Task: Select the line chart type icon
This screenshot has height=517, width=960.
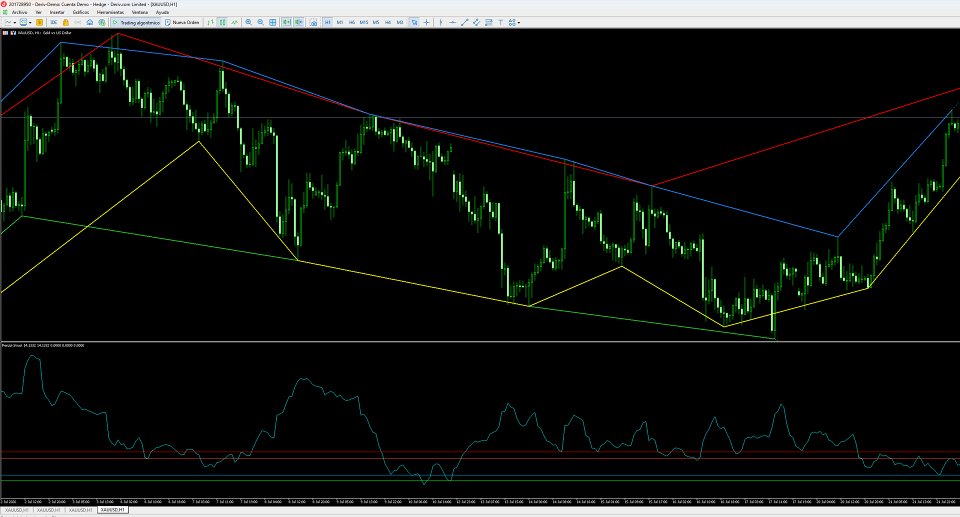Action: tap(234, 22)
